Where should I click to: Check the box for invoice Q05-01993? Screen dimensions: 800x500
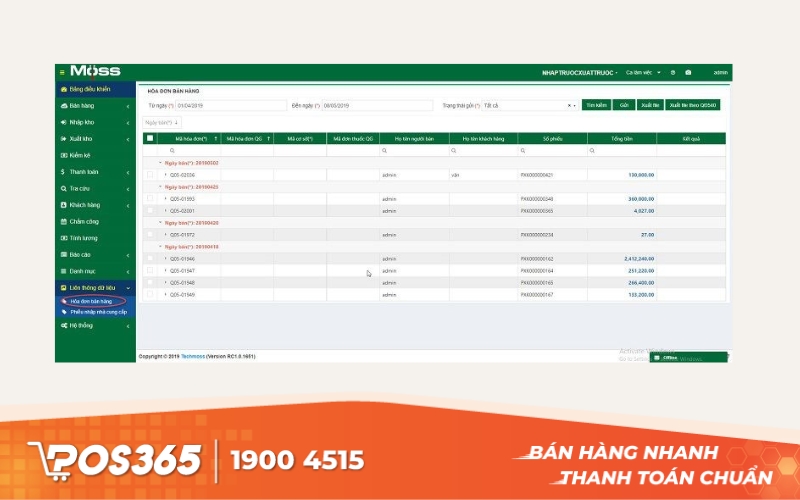[x=150, y=198]
